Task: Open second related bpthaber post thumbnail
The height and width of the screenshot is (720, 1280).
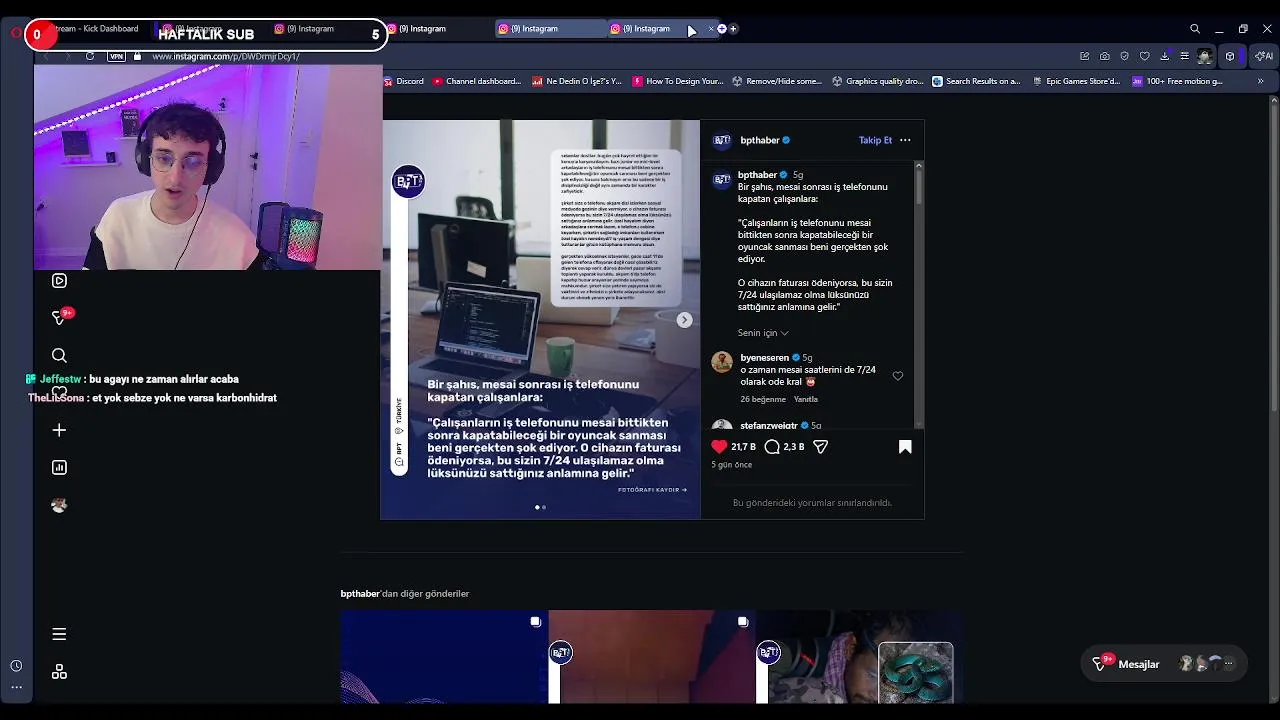Action: 652,656
